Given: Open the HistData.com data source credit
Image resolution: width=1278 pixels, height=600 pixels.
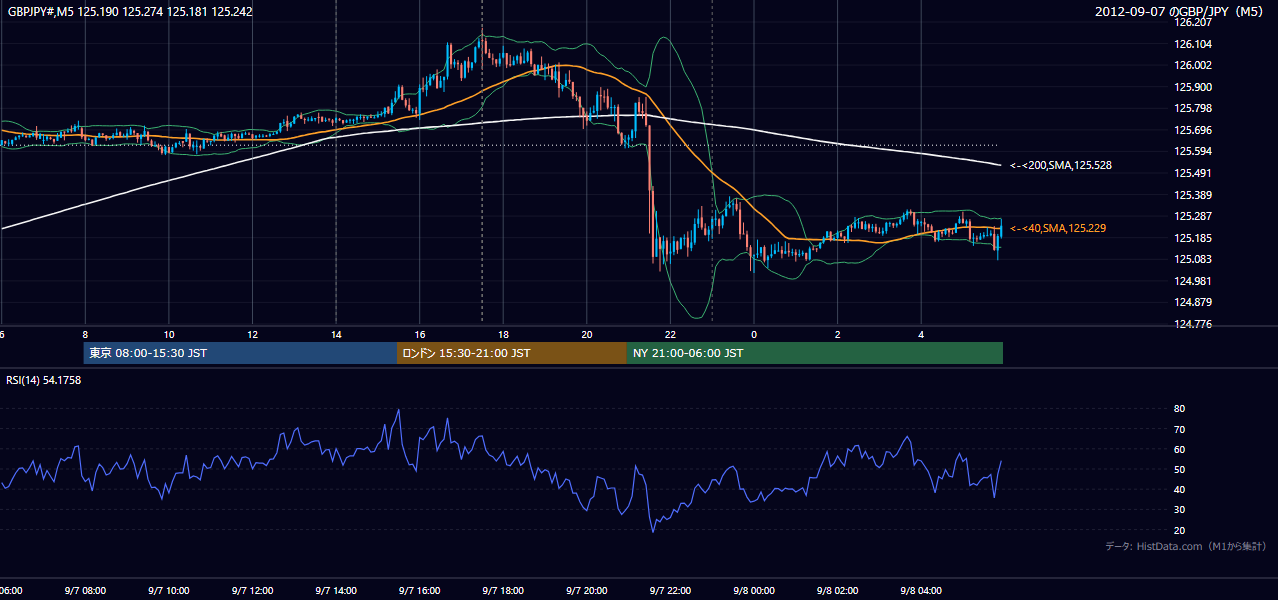Looking at the screenshot, I should pyautogui.click(x=1186, y=546).
